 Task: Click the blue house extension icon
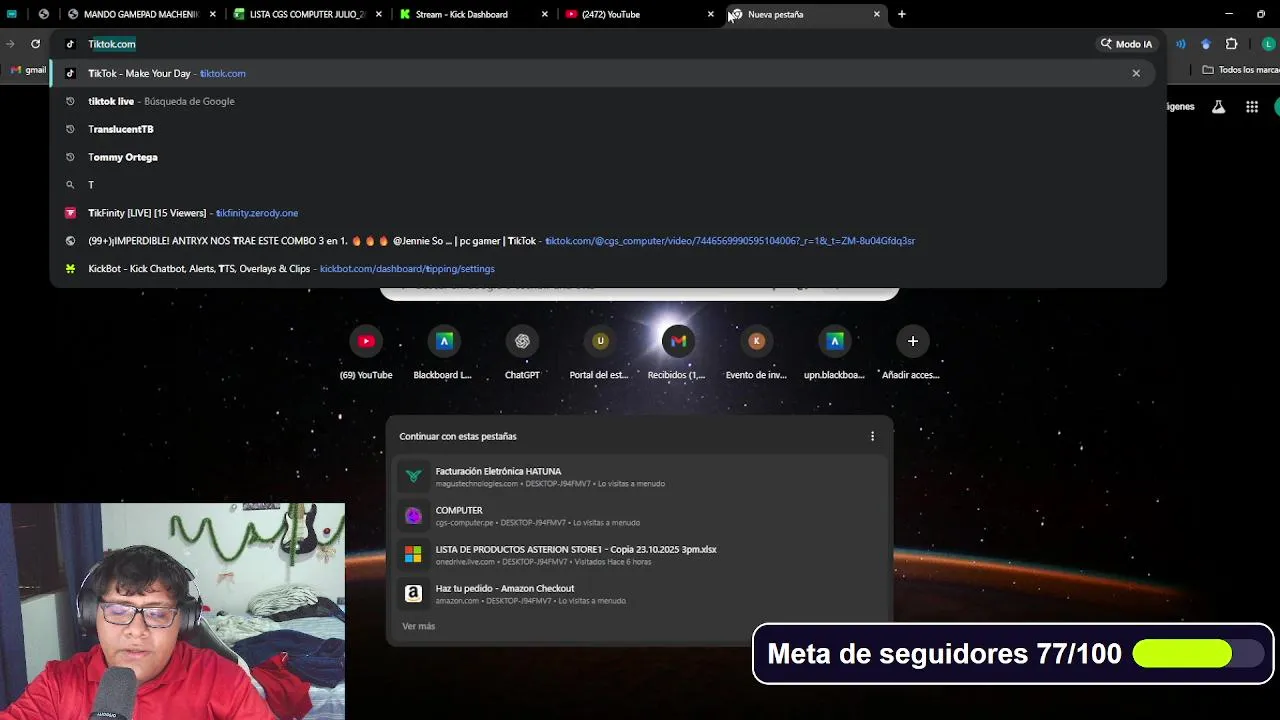pyautogui.click(x=1205, y=44)
